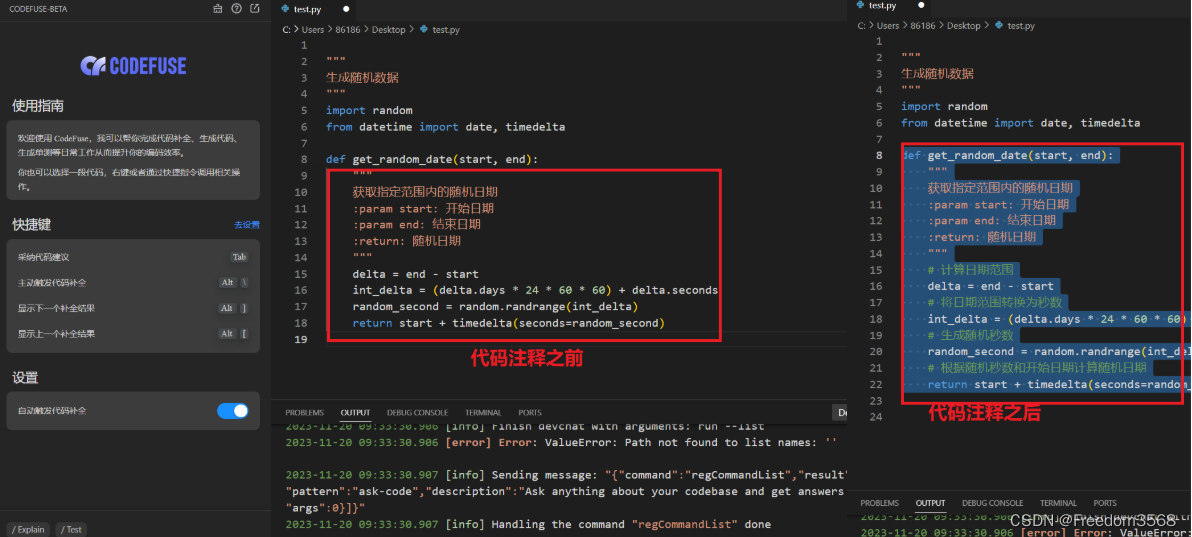Click '86186' in the left breadcrumb
Viewport: 1192px width, 537px height.
(349, 30)
